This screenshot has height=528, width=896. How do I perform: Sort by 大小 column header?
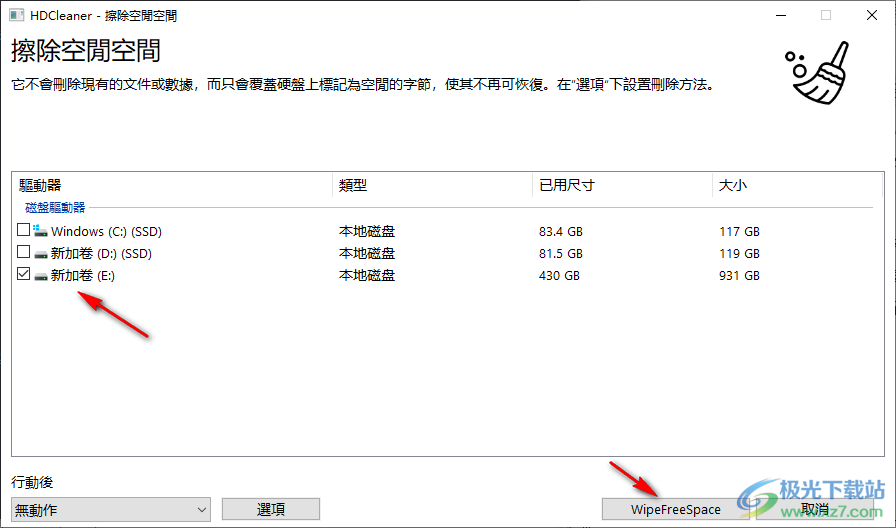797,185
